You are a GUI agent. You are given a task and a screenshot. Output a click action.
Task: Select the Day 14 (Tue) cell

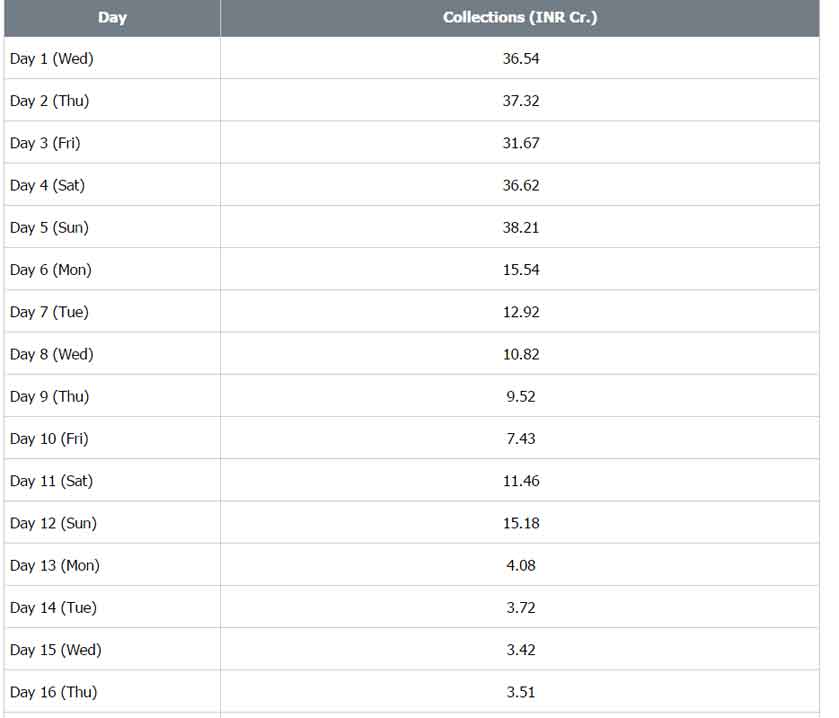click(54, 608)
